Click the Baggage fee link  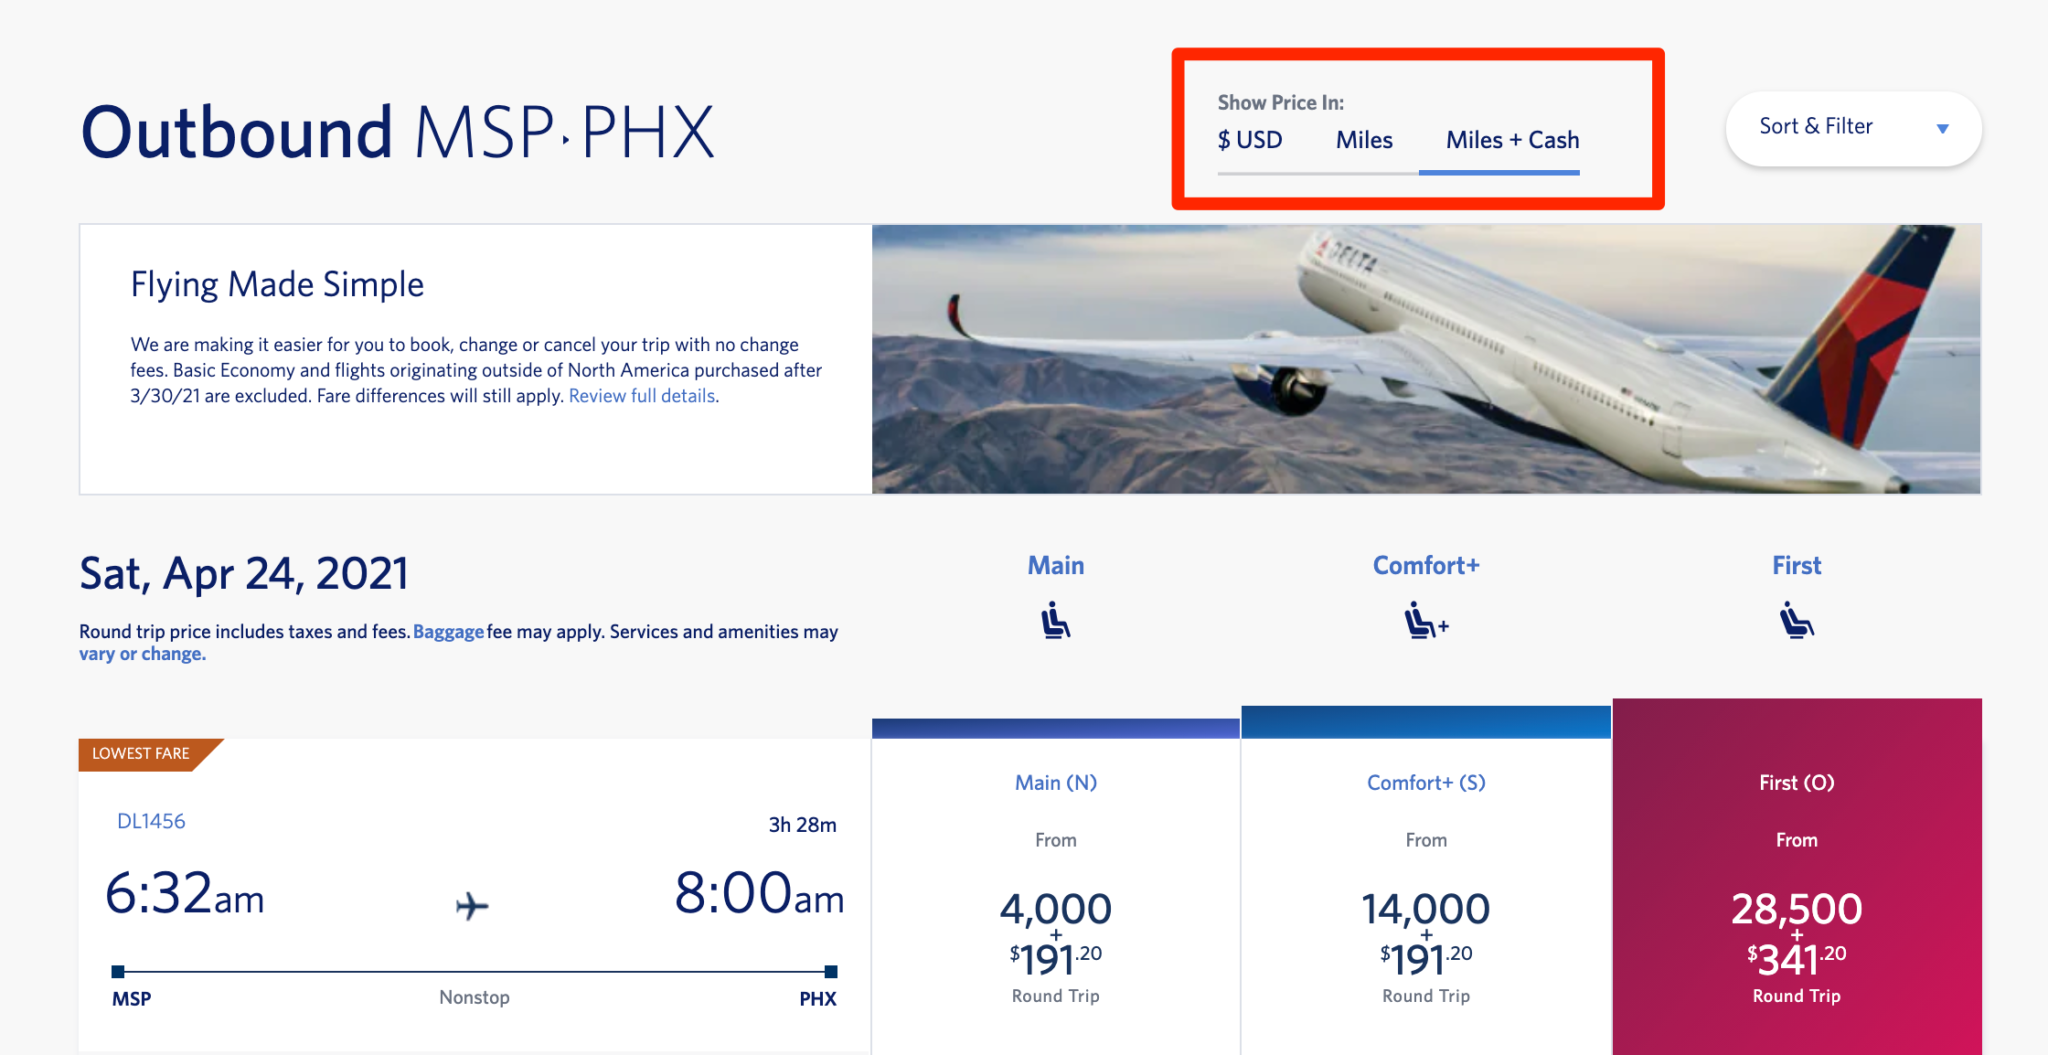(x=448, y=631)
